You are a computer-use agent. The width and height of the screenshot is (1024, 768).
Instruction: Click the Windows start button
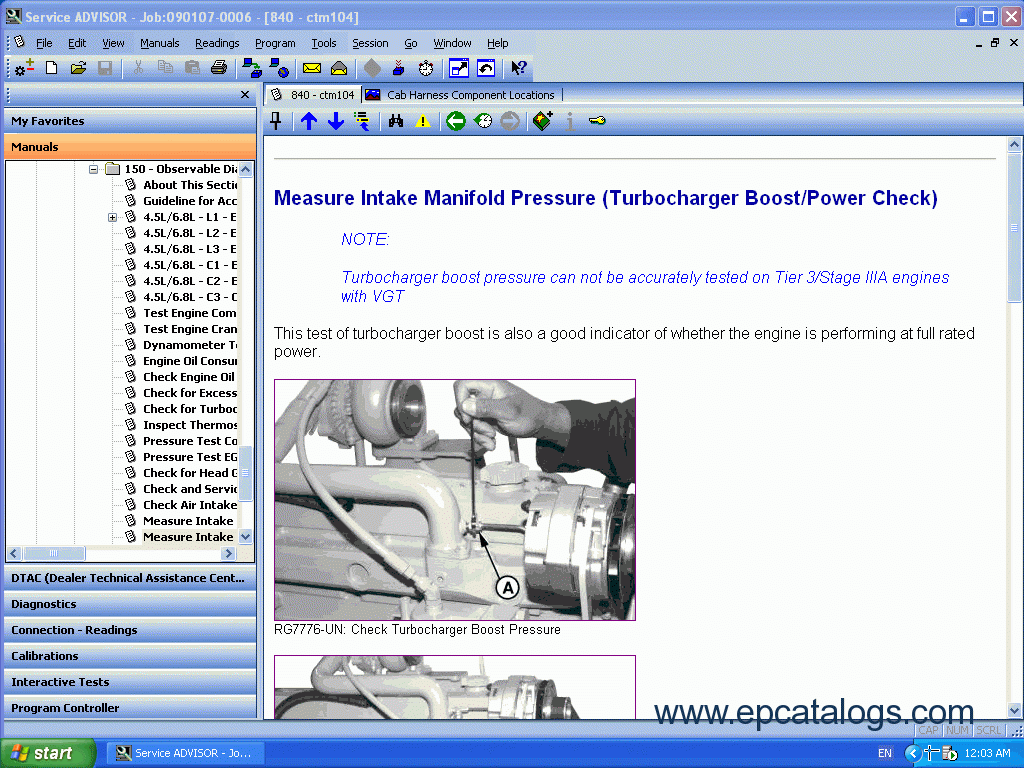coord(47,753)
